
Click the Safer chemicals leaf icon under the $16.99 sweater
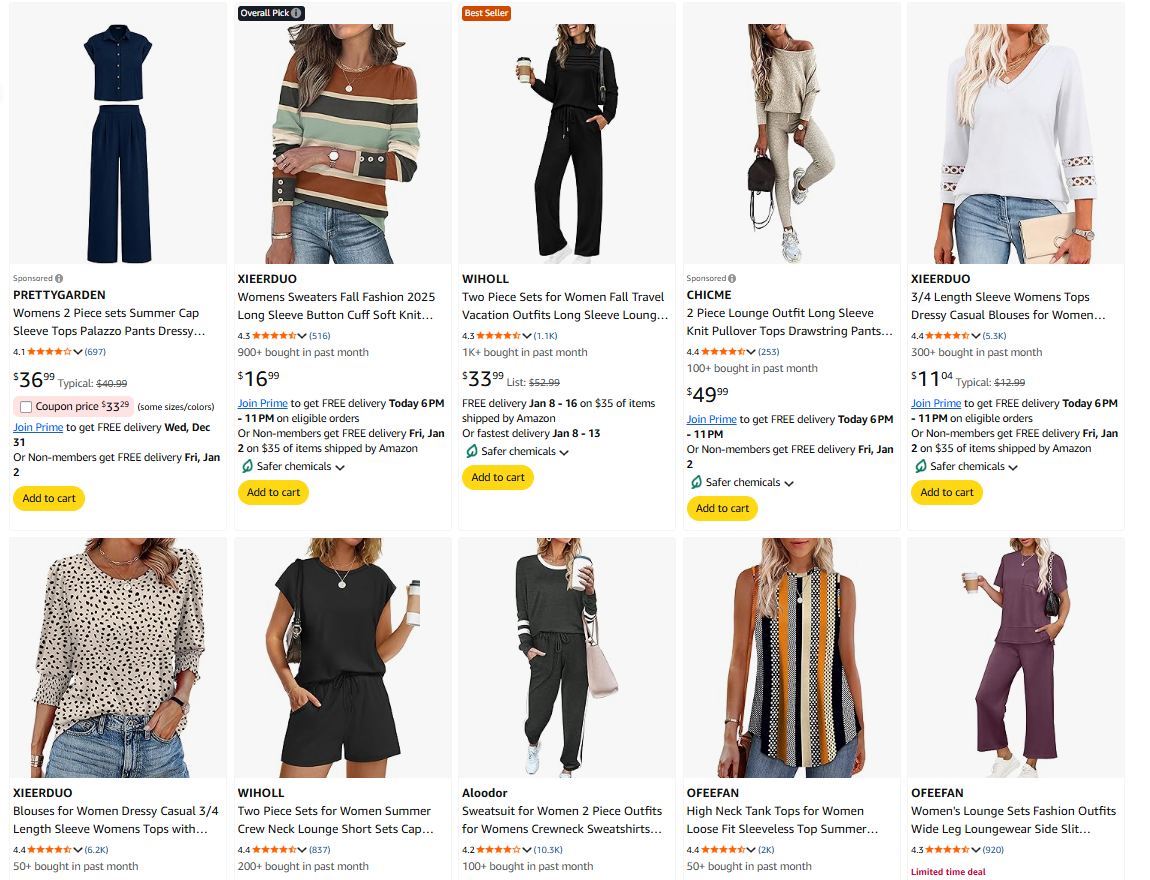(248, 466)
